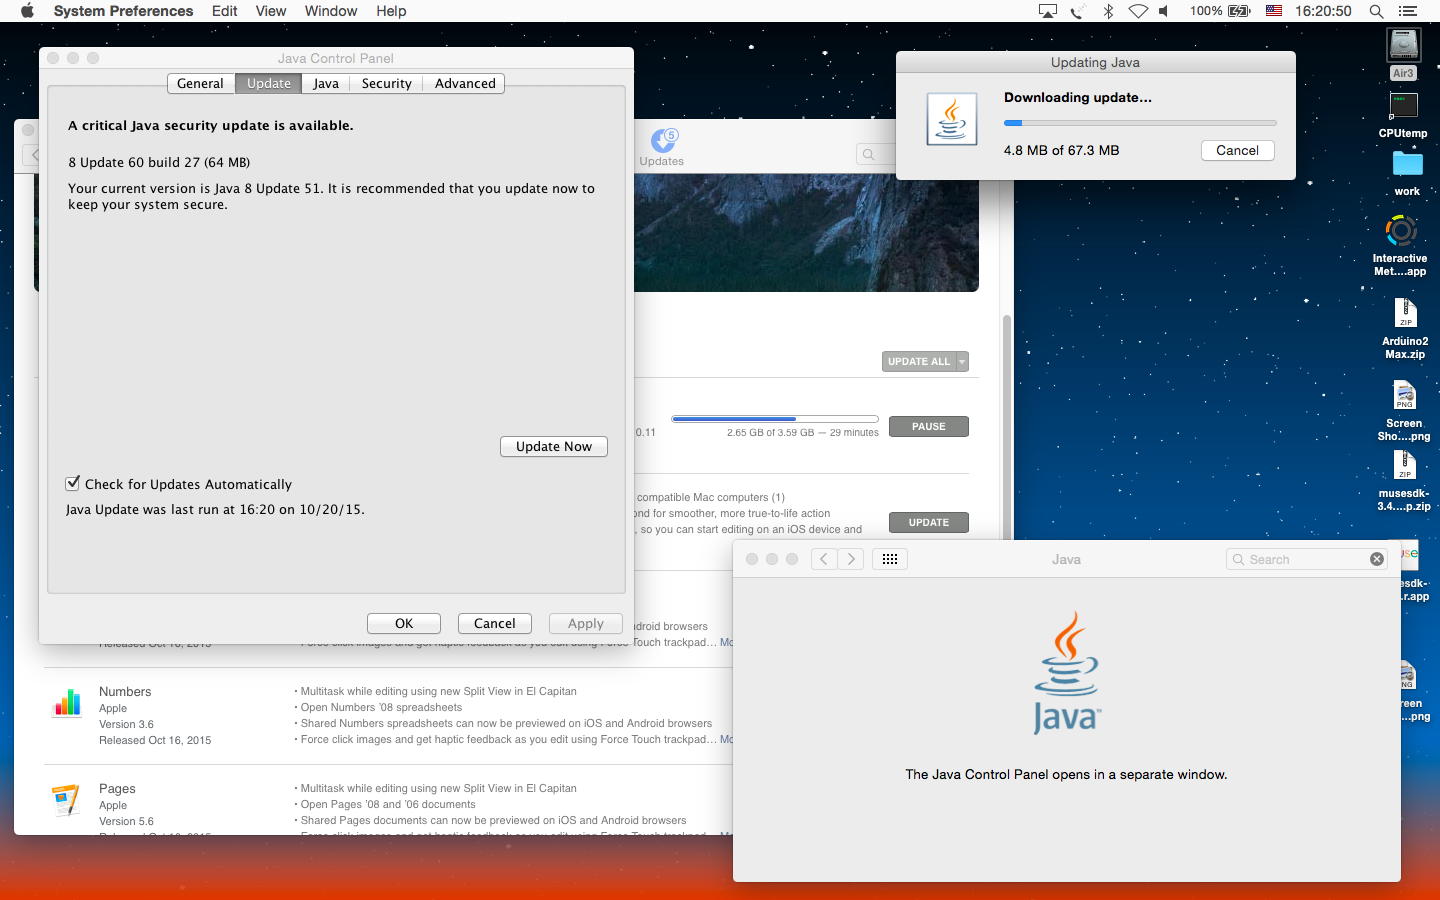Click the App Store search field

click(877, 154)
